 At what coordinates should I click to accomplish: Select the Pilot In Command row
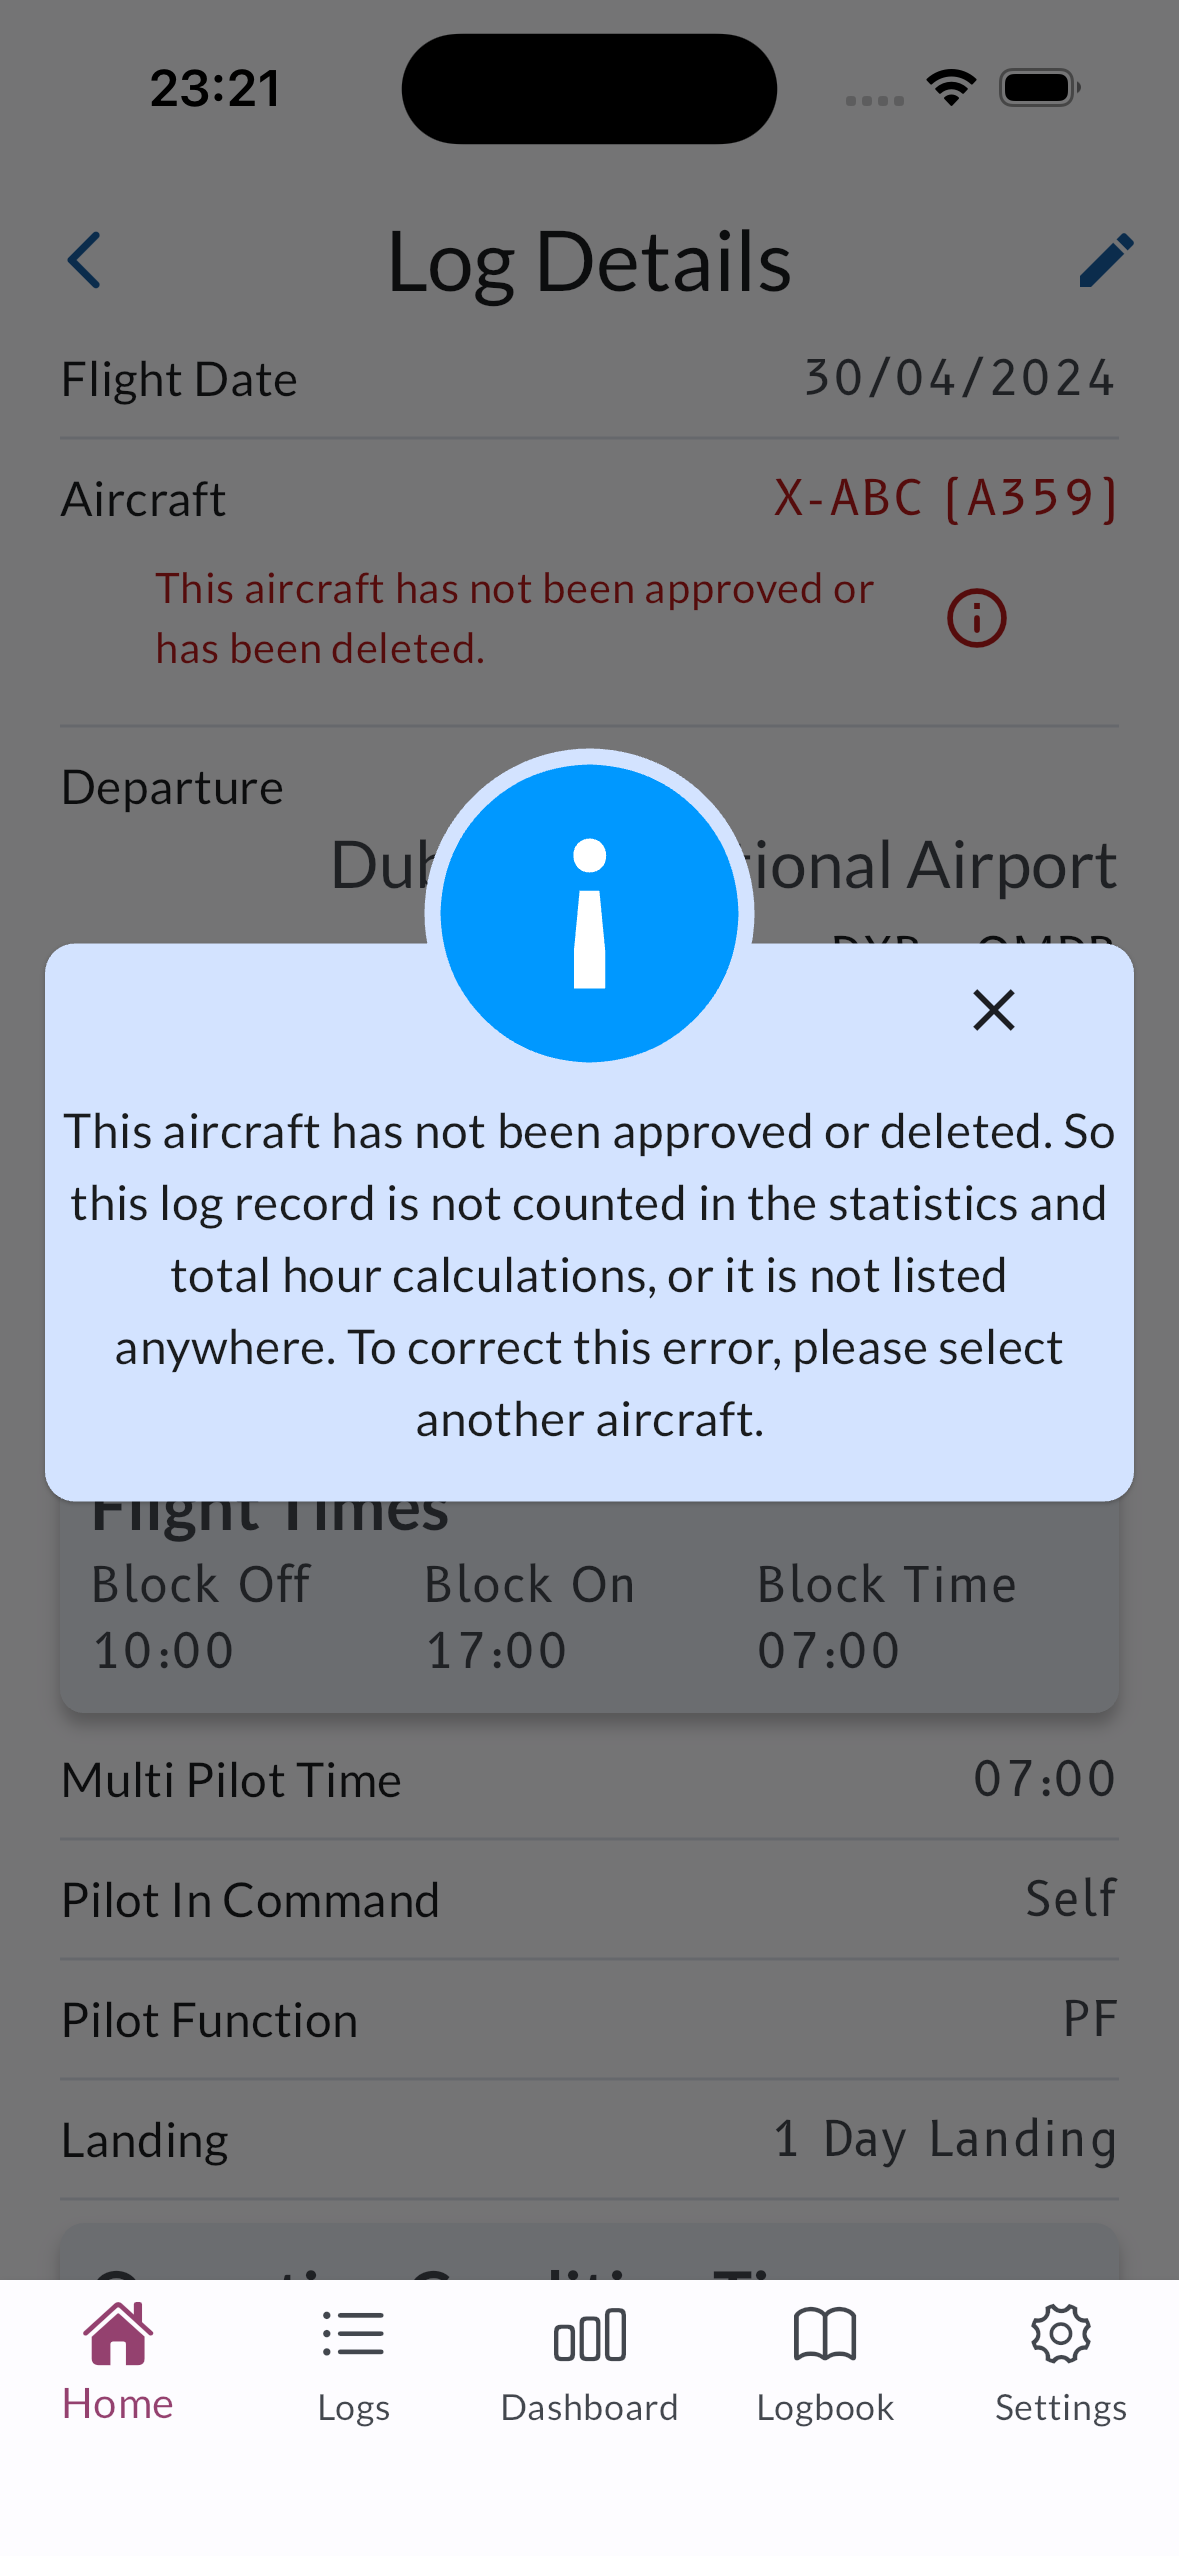click(589, 1899)
